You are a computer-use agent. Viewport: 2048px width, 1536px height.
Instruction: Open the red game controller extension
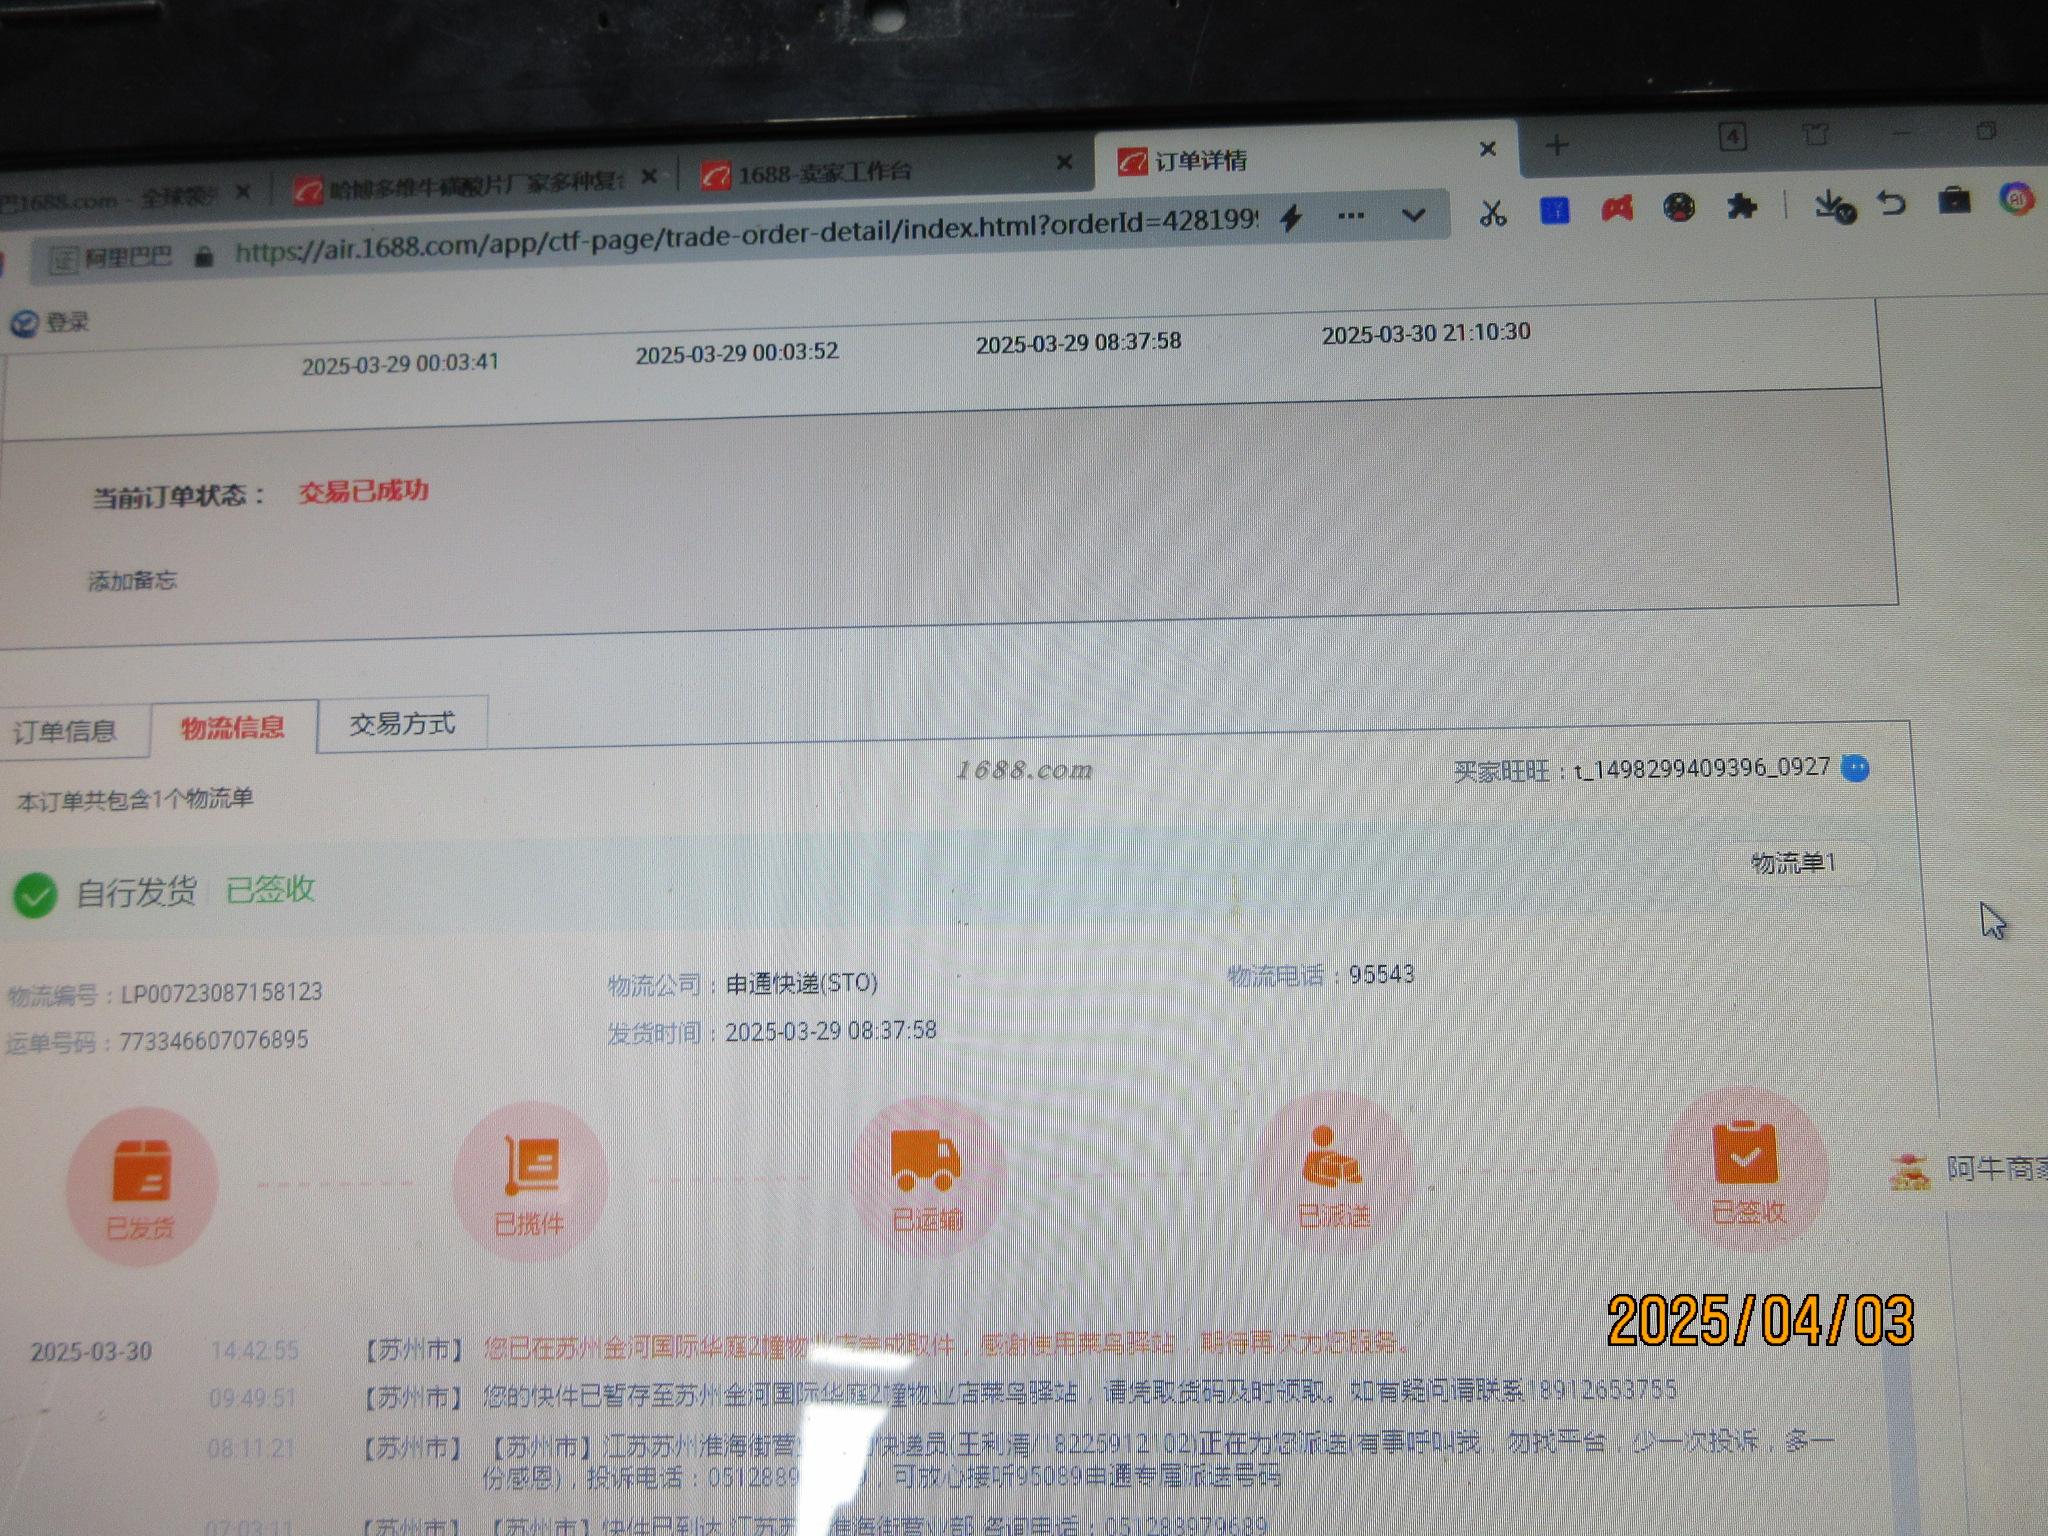tap(1617, 209)
